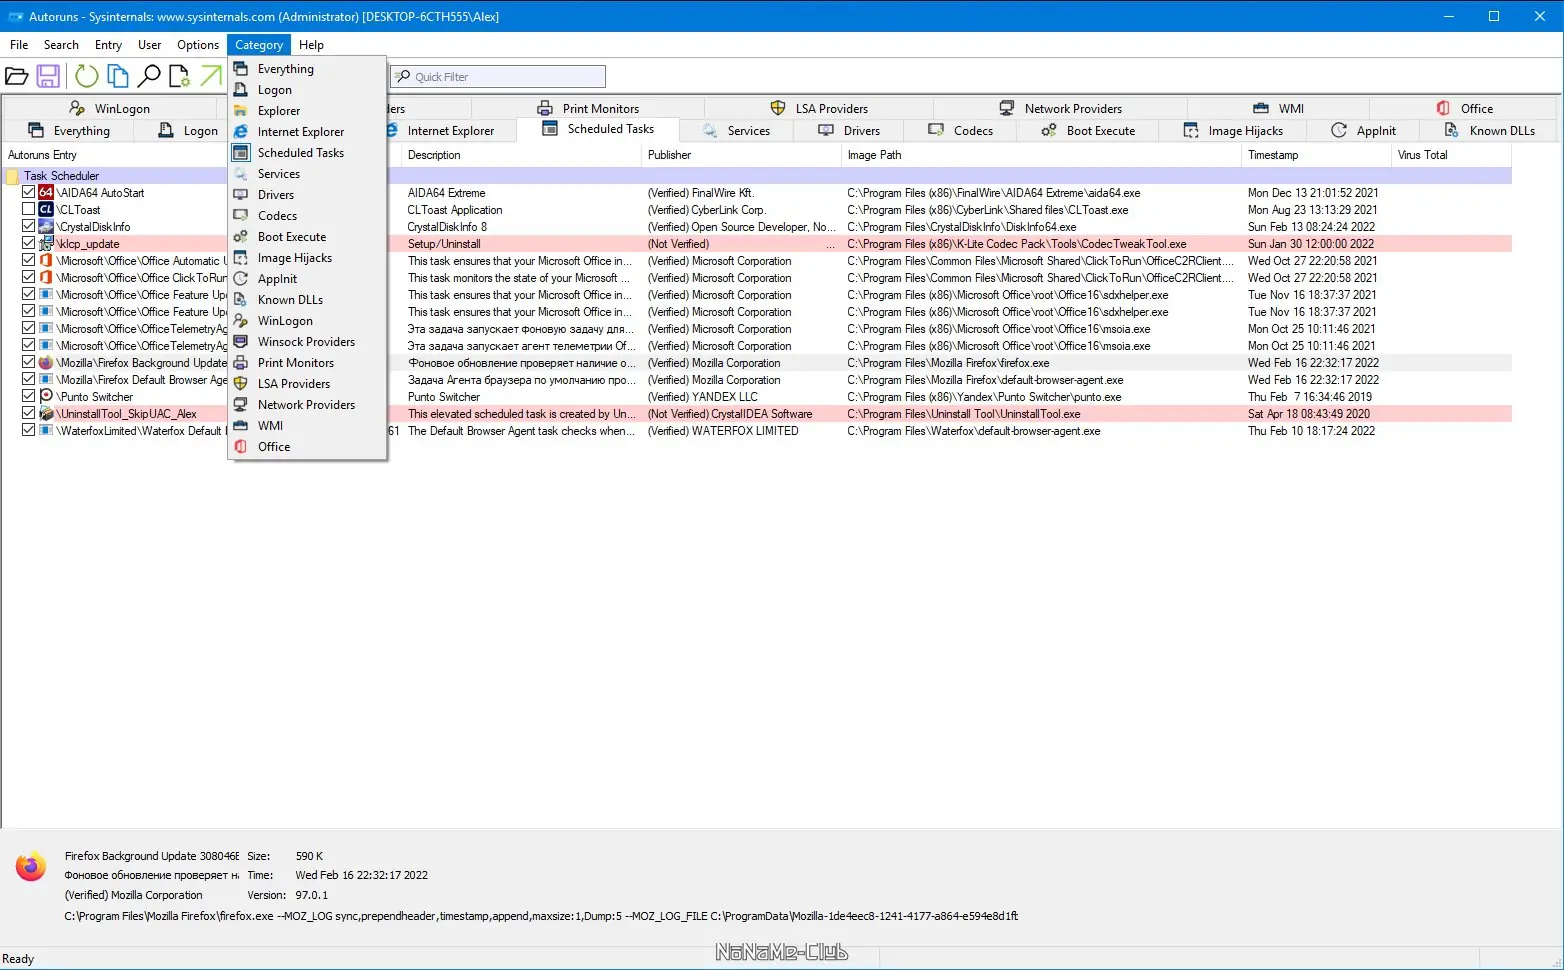Uncheck the Firefox Background Update entry
The width and height of the screenshot is (1564, 970).
29,363
